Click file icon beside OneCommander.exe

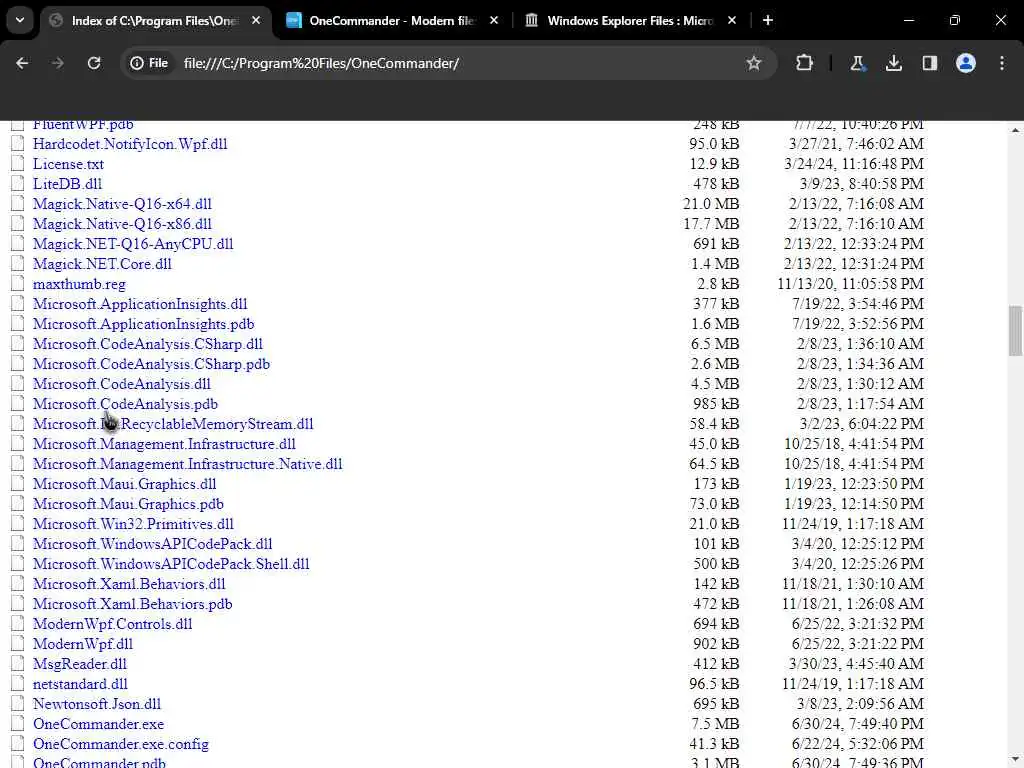[x=18, y=724]
